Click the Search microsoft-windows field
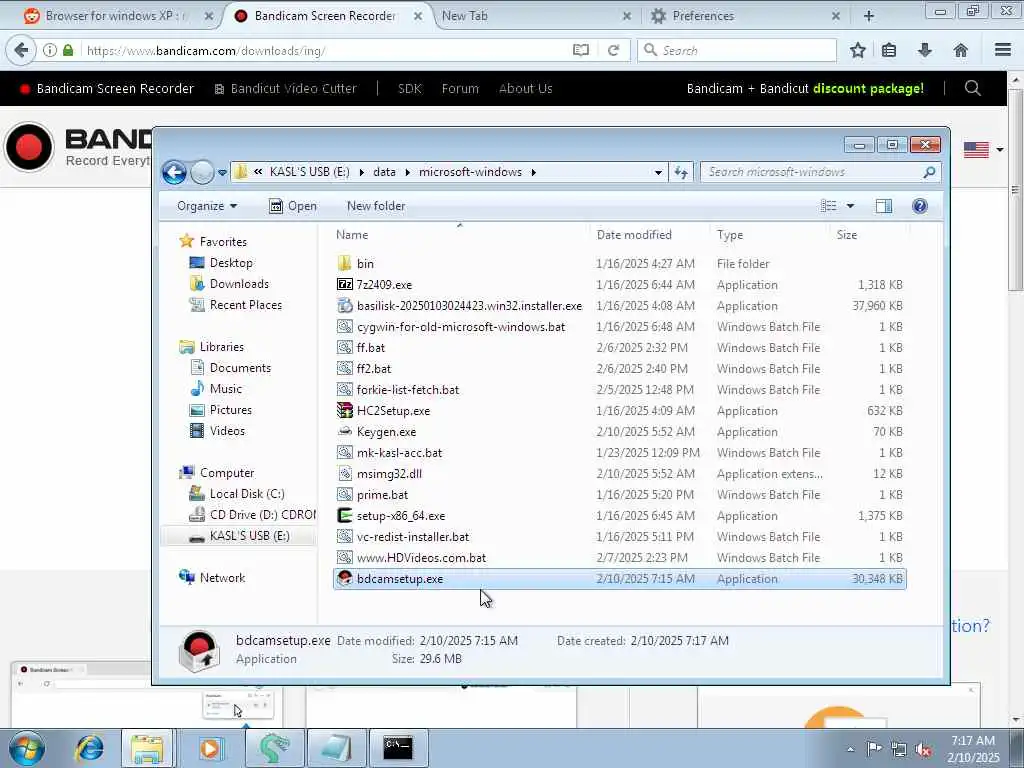Image resolution: width=1024 pixels, height=768 pixels. pos(821,172)
